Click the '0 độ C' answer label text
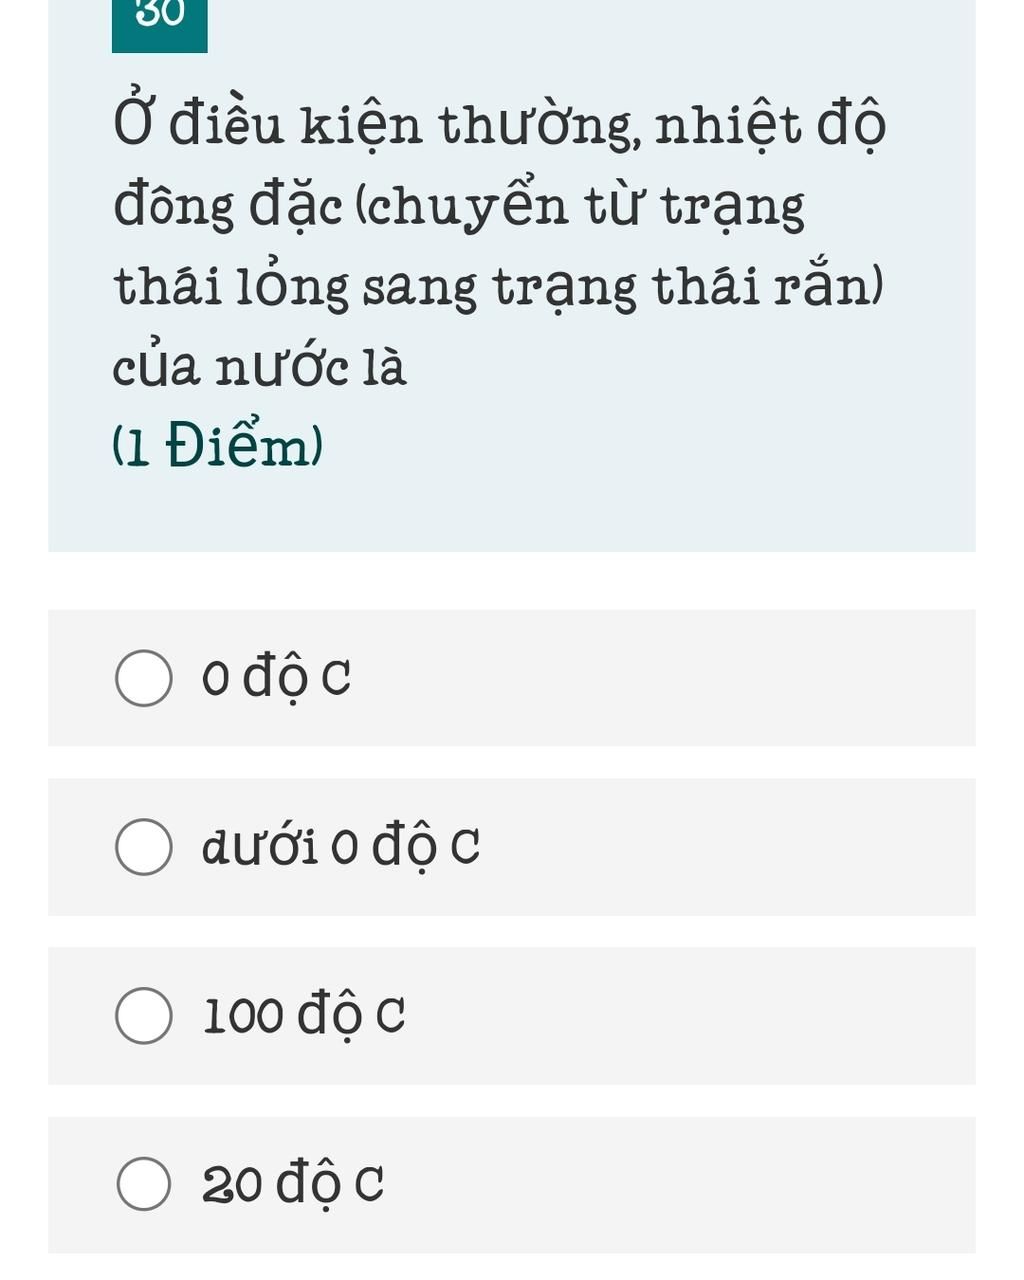 pyautogui.click(x=276, y=679)
